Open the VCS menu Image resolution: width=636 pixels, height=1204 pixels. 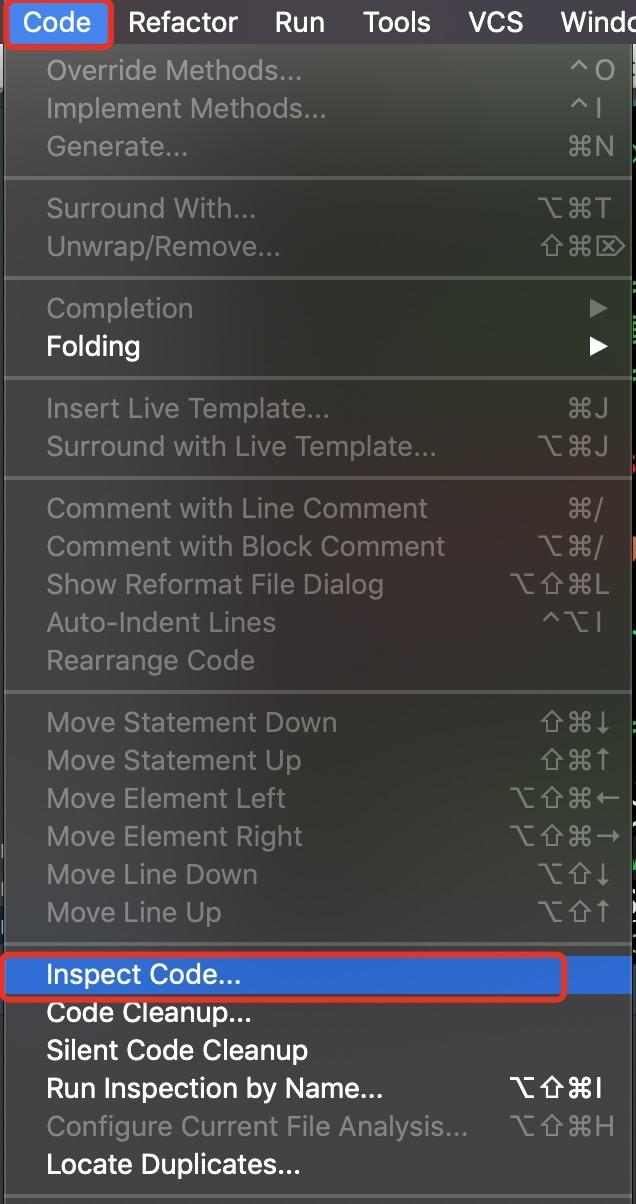click(494, 21)
